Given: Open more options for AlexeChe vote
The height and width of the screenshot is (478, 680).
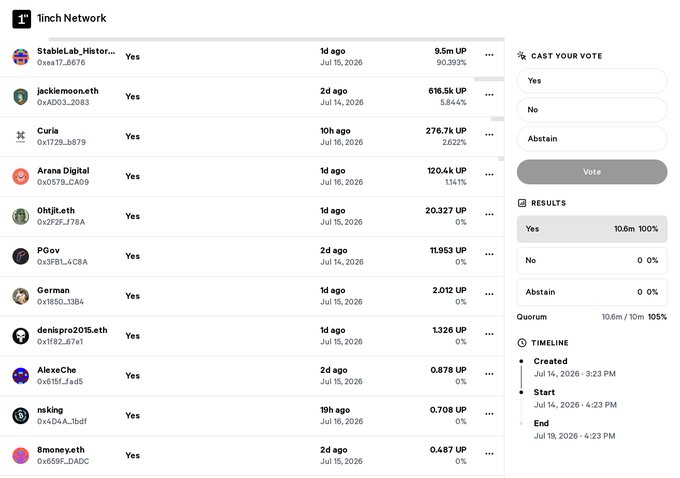Looking at the screenshot, I should coord(489,374).
